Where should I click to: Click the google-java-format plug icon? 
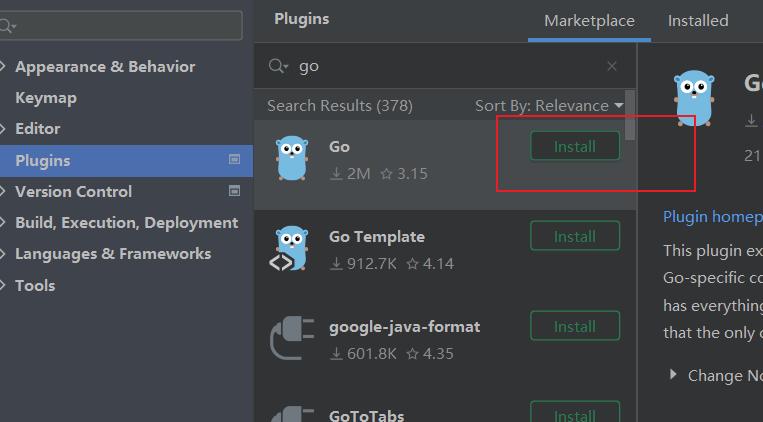coord(290,339)
